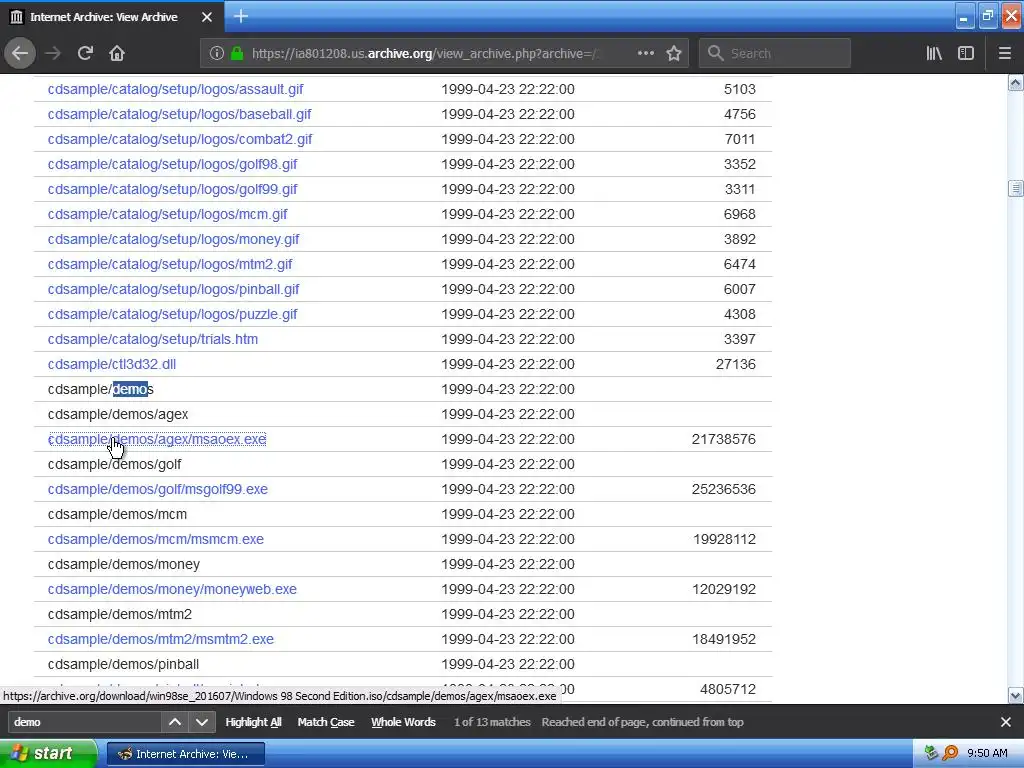Open assault.gif link

(175, 89)
